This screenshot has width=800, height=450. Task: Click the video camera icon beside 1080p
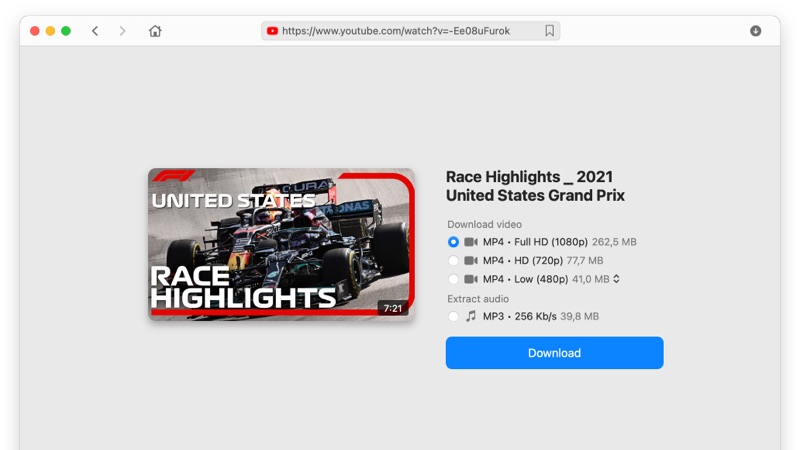click(x=471, y=242)
